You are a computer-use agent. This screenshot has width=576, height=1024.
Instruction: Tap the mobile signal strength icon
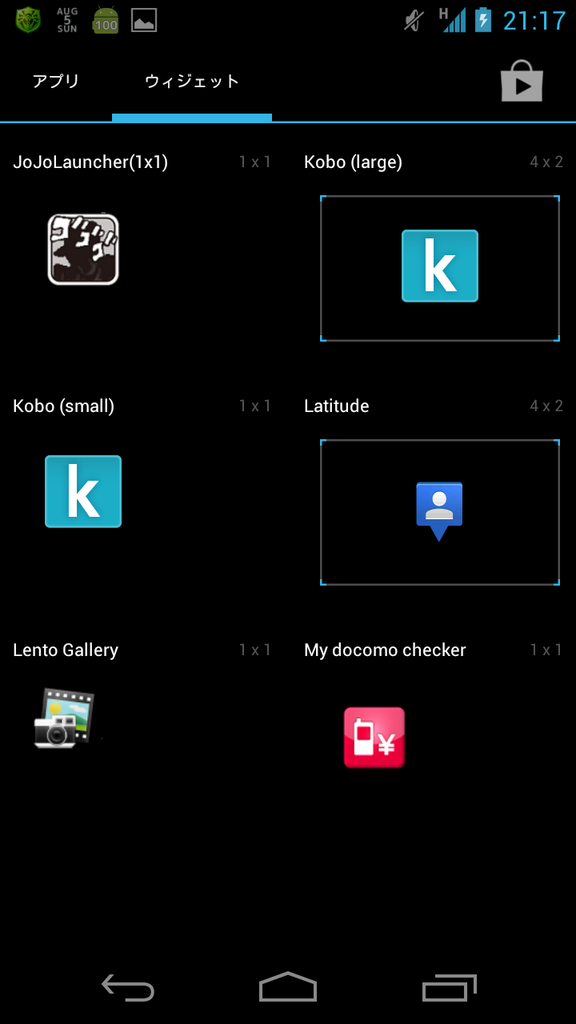click(x=453, y=20)
